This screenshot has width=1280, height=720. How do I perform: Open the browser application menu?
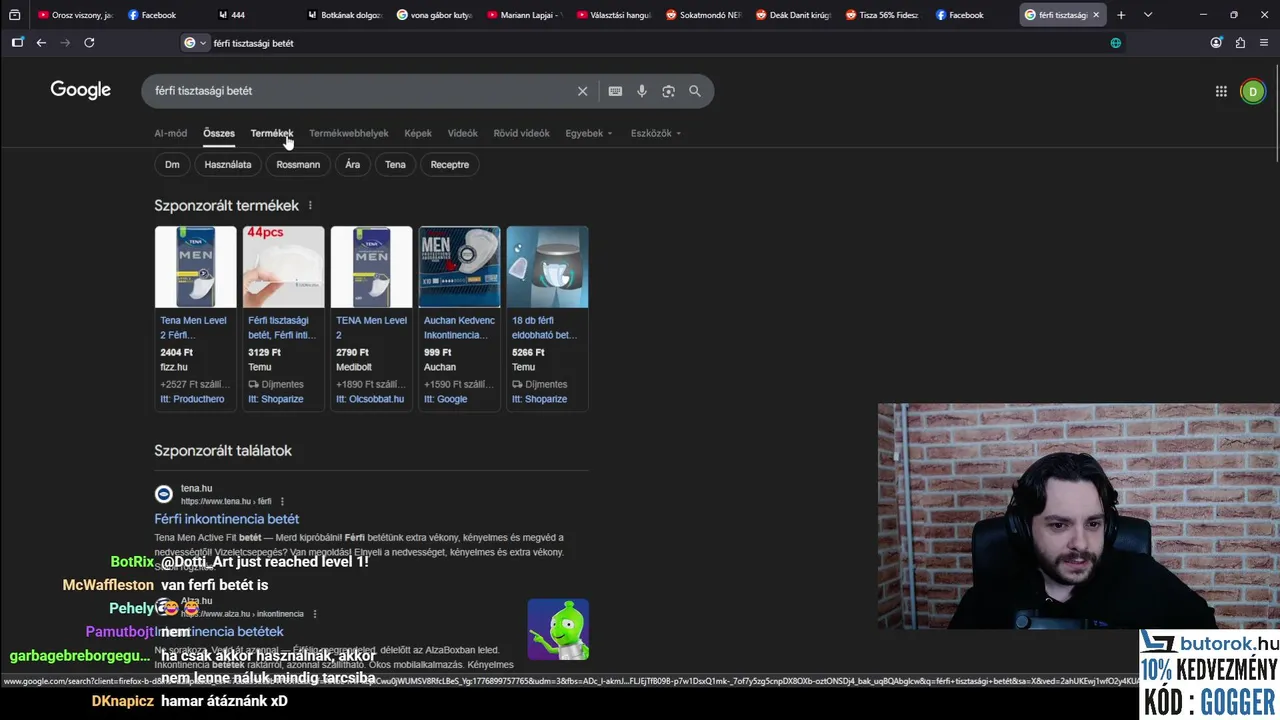point(1264,43)
